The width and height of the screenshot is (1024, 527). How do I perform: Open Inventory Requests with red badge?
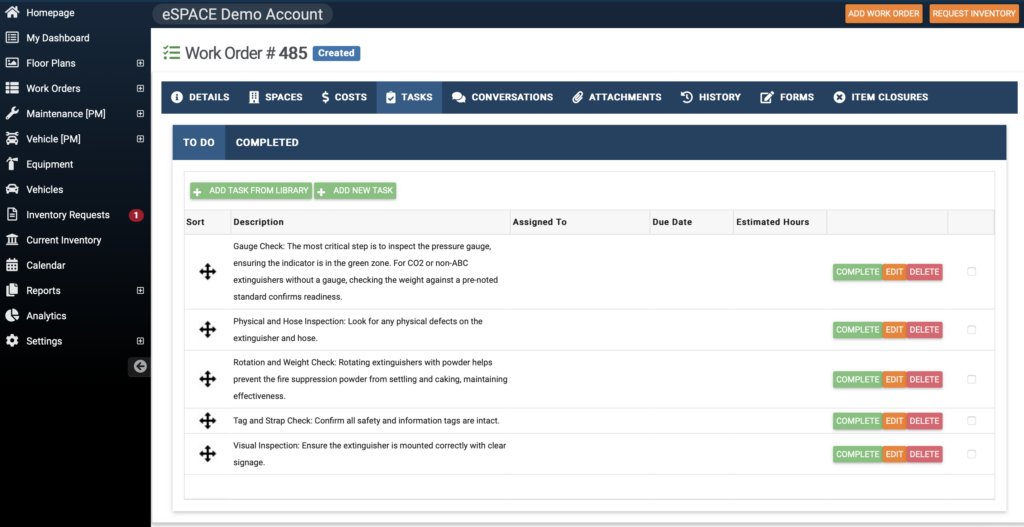coord(68,215)
